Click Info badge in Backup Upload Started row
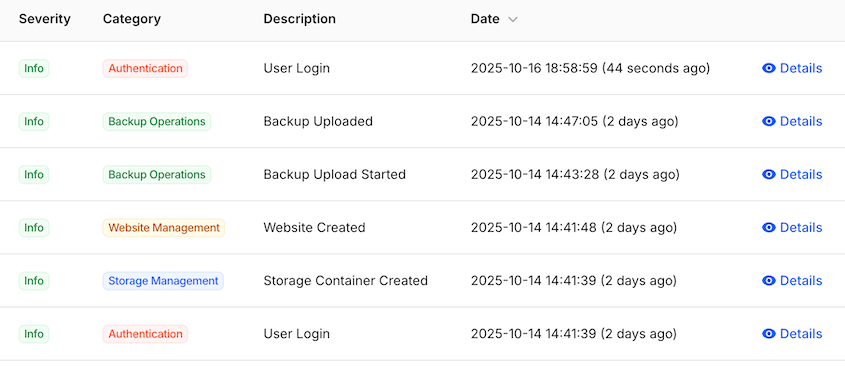Screen dimensions: 845x369 click(x=34, y=175)
